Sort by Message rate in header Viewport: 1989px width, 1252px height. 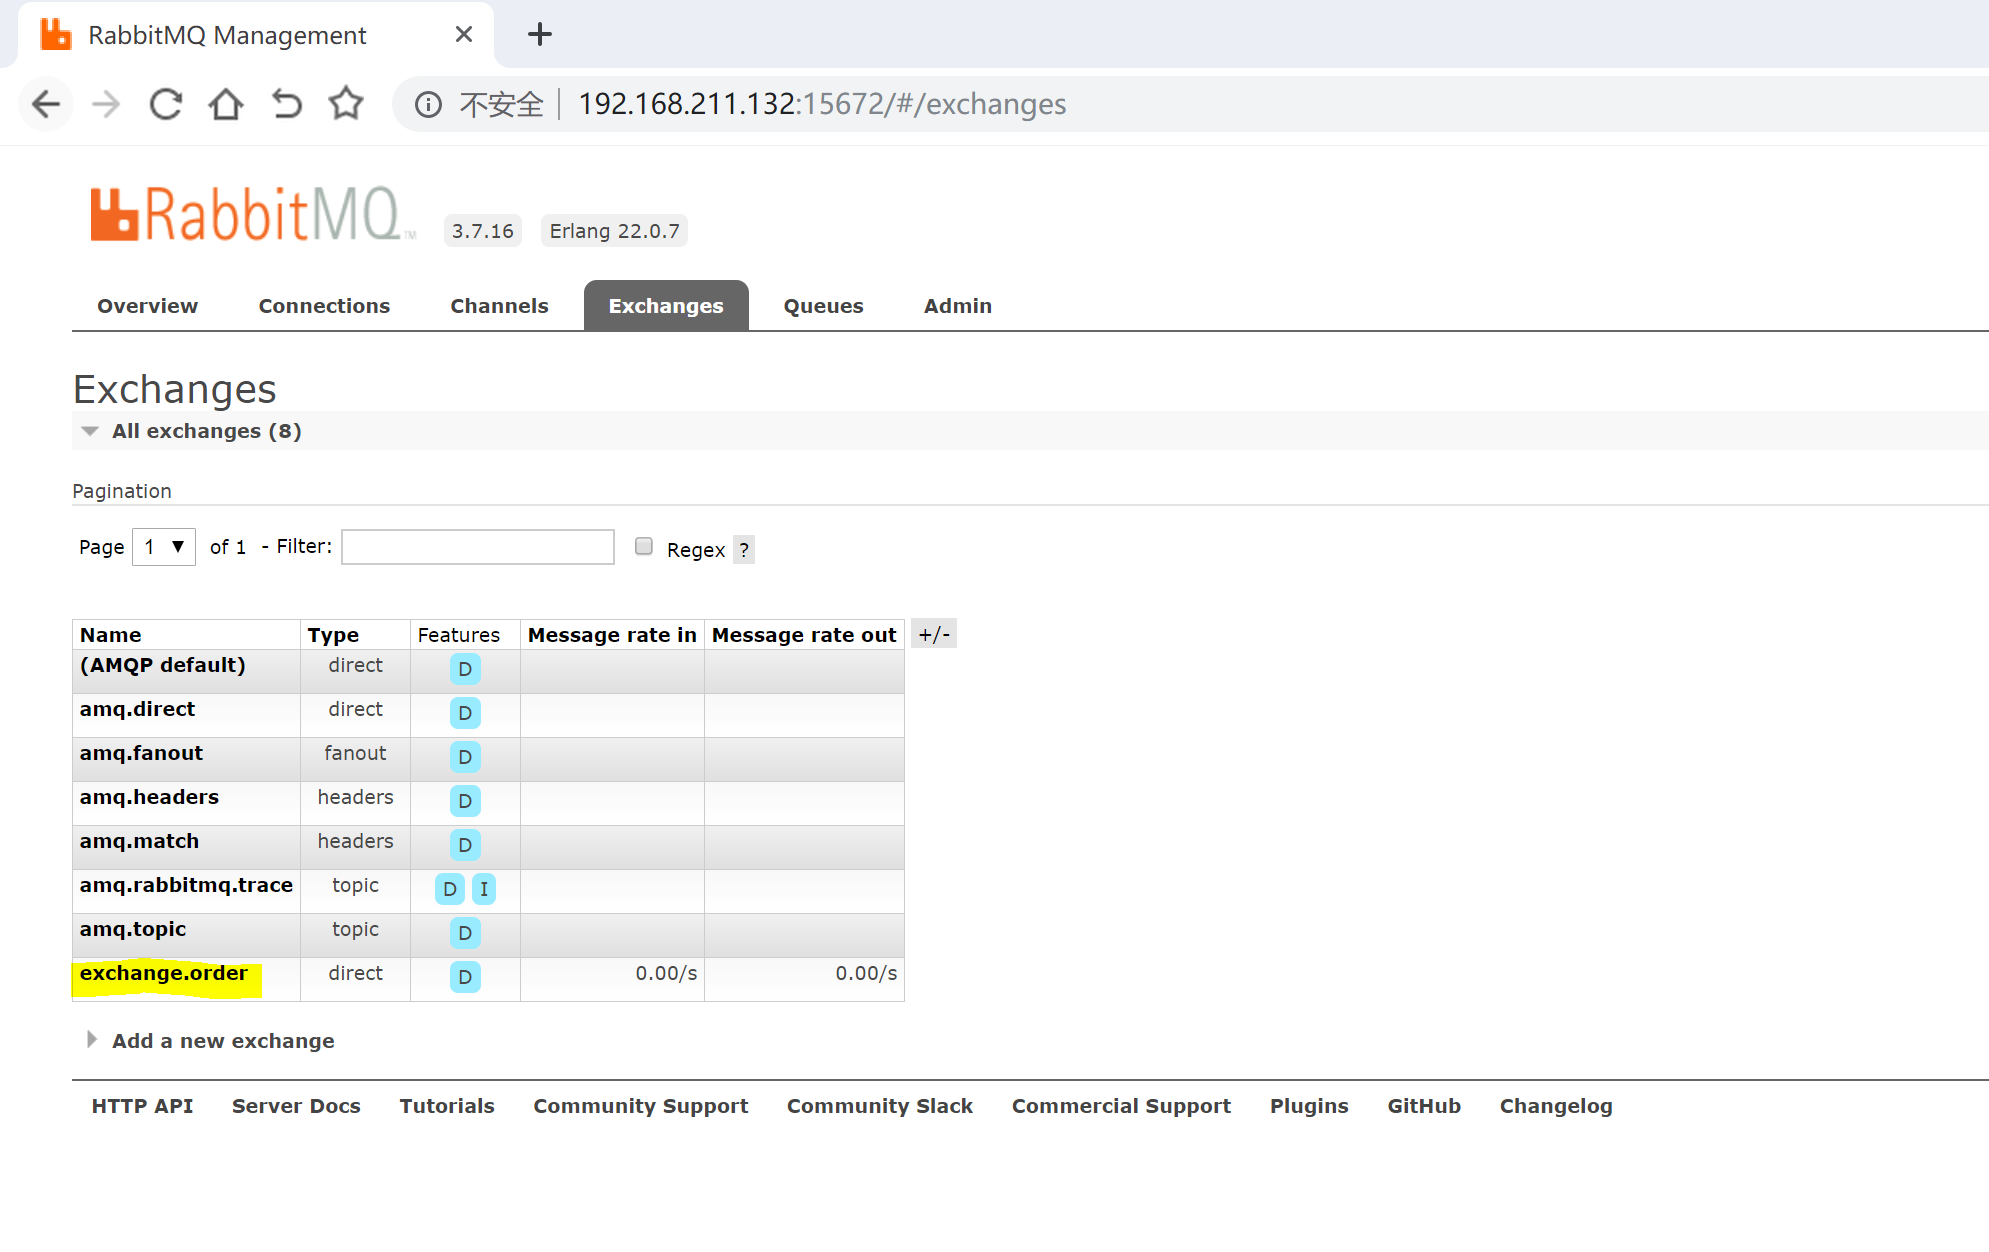(x=612, y=635)
